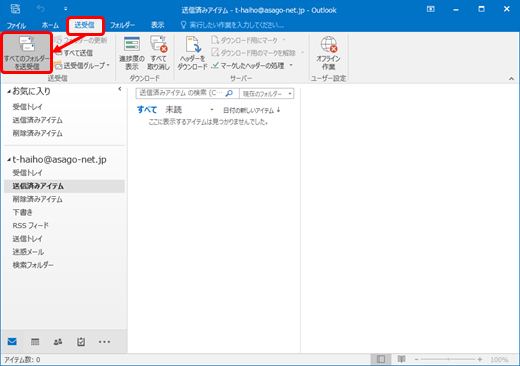This screenshot has height=366, width=520.
Task: Click zoom out minus button
Action: pyautogui.click(x=416, y=359)
